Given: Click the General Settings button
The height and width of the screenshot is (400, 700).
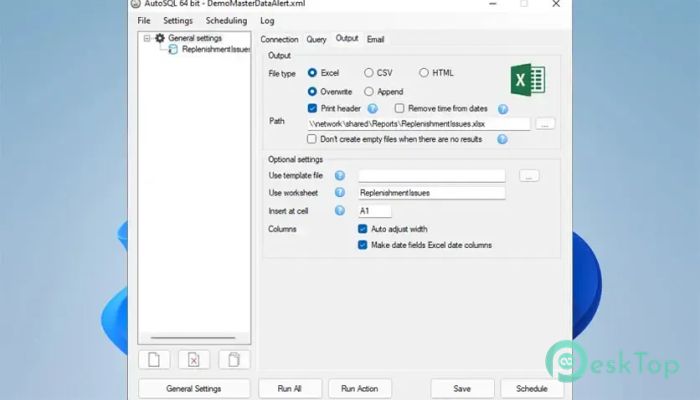Looking at the screenshot, I should tap(194, 388).
